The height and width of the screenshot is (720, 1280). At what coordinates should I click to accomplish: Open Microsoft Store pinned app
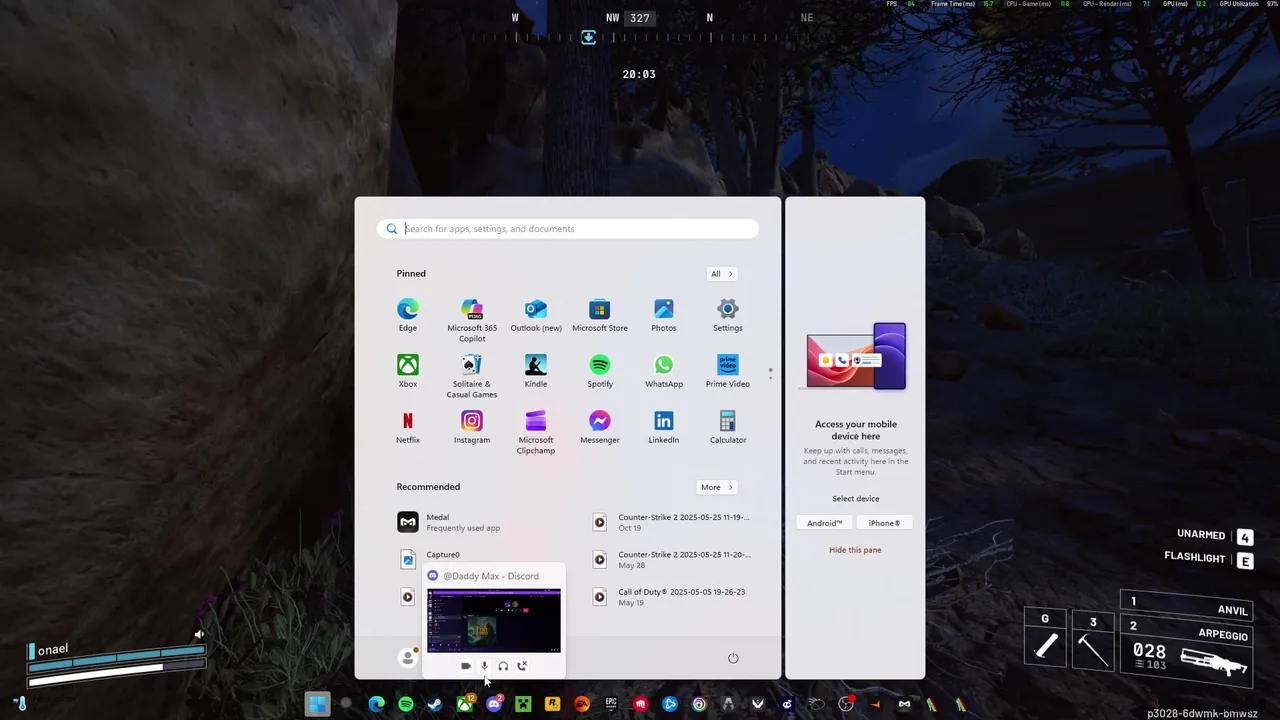[x=600, y=315]
